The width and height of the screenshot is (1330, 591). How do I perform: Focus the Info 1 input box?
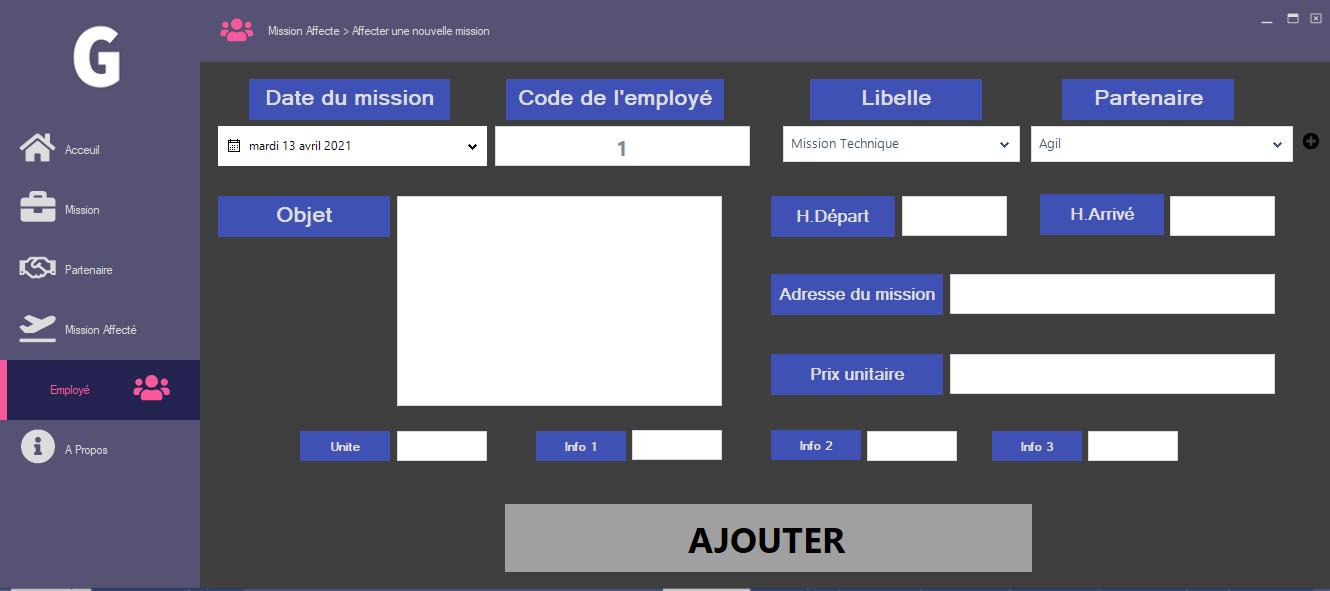coord(677,445)
